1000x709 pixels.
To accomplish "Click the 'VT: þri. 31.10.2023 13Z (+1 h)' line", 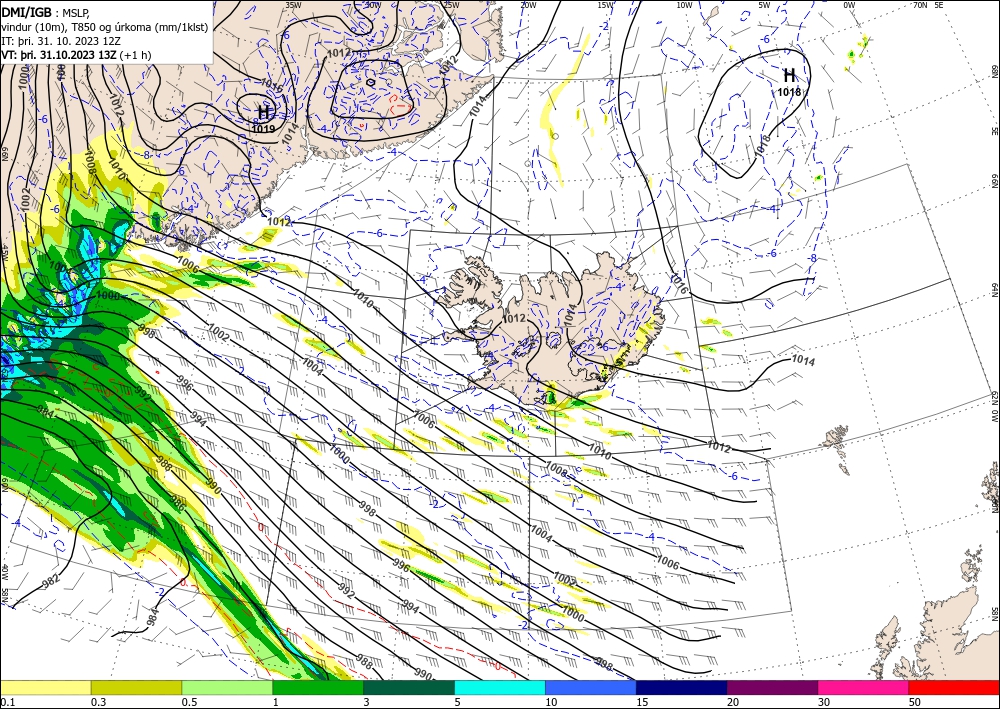I will point(77,54).
